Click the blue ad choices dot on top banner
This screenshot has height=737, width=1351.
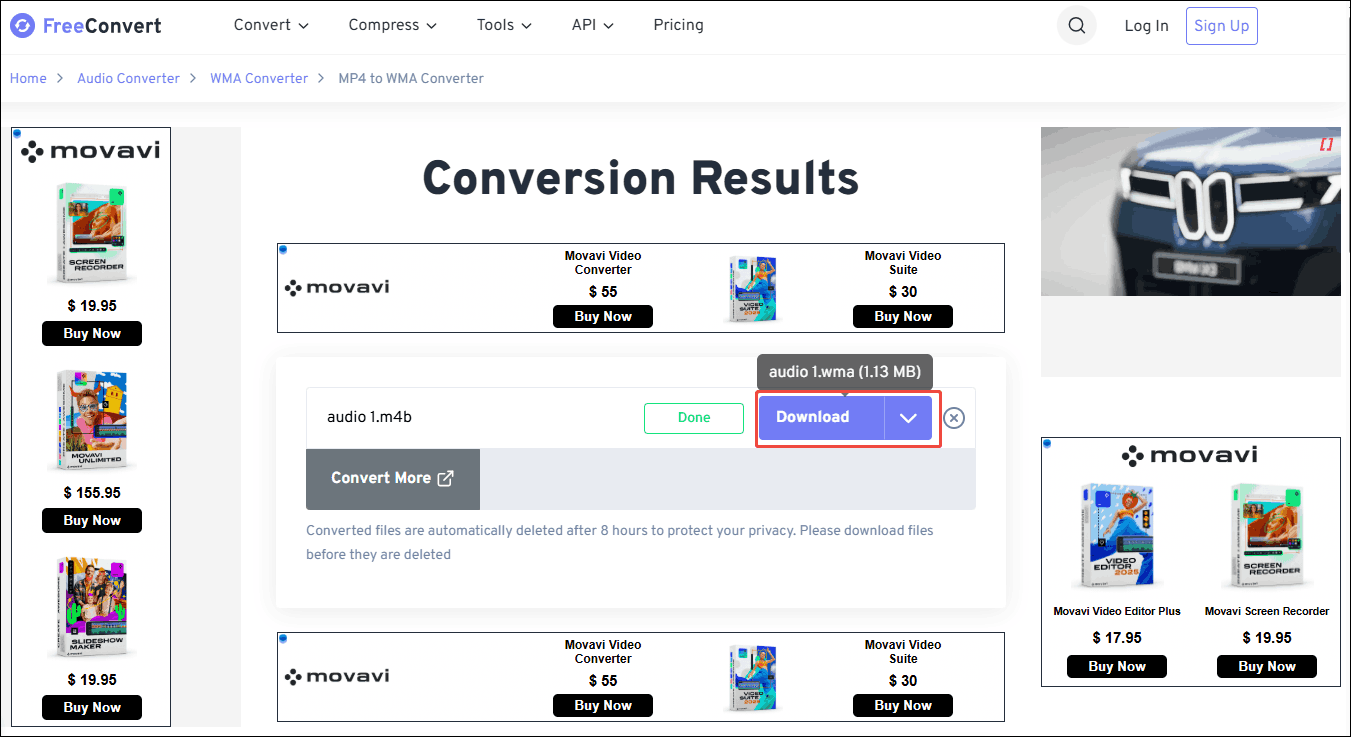pos(283,249)
